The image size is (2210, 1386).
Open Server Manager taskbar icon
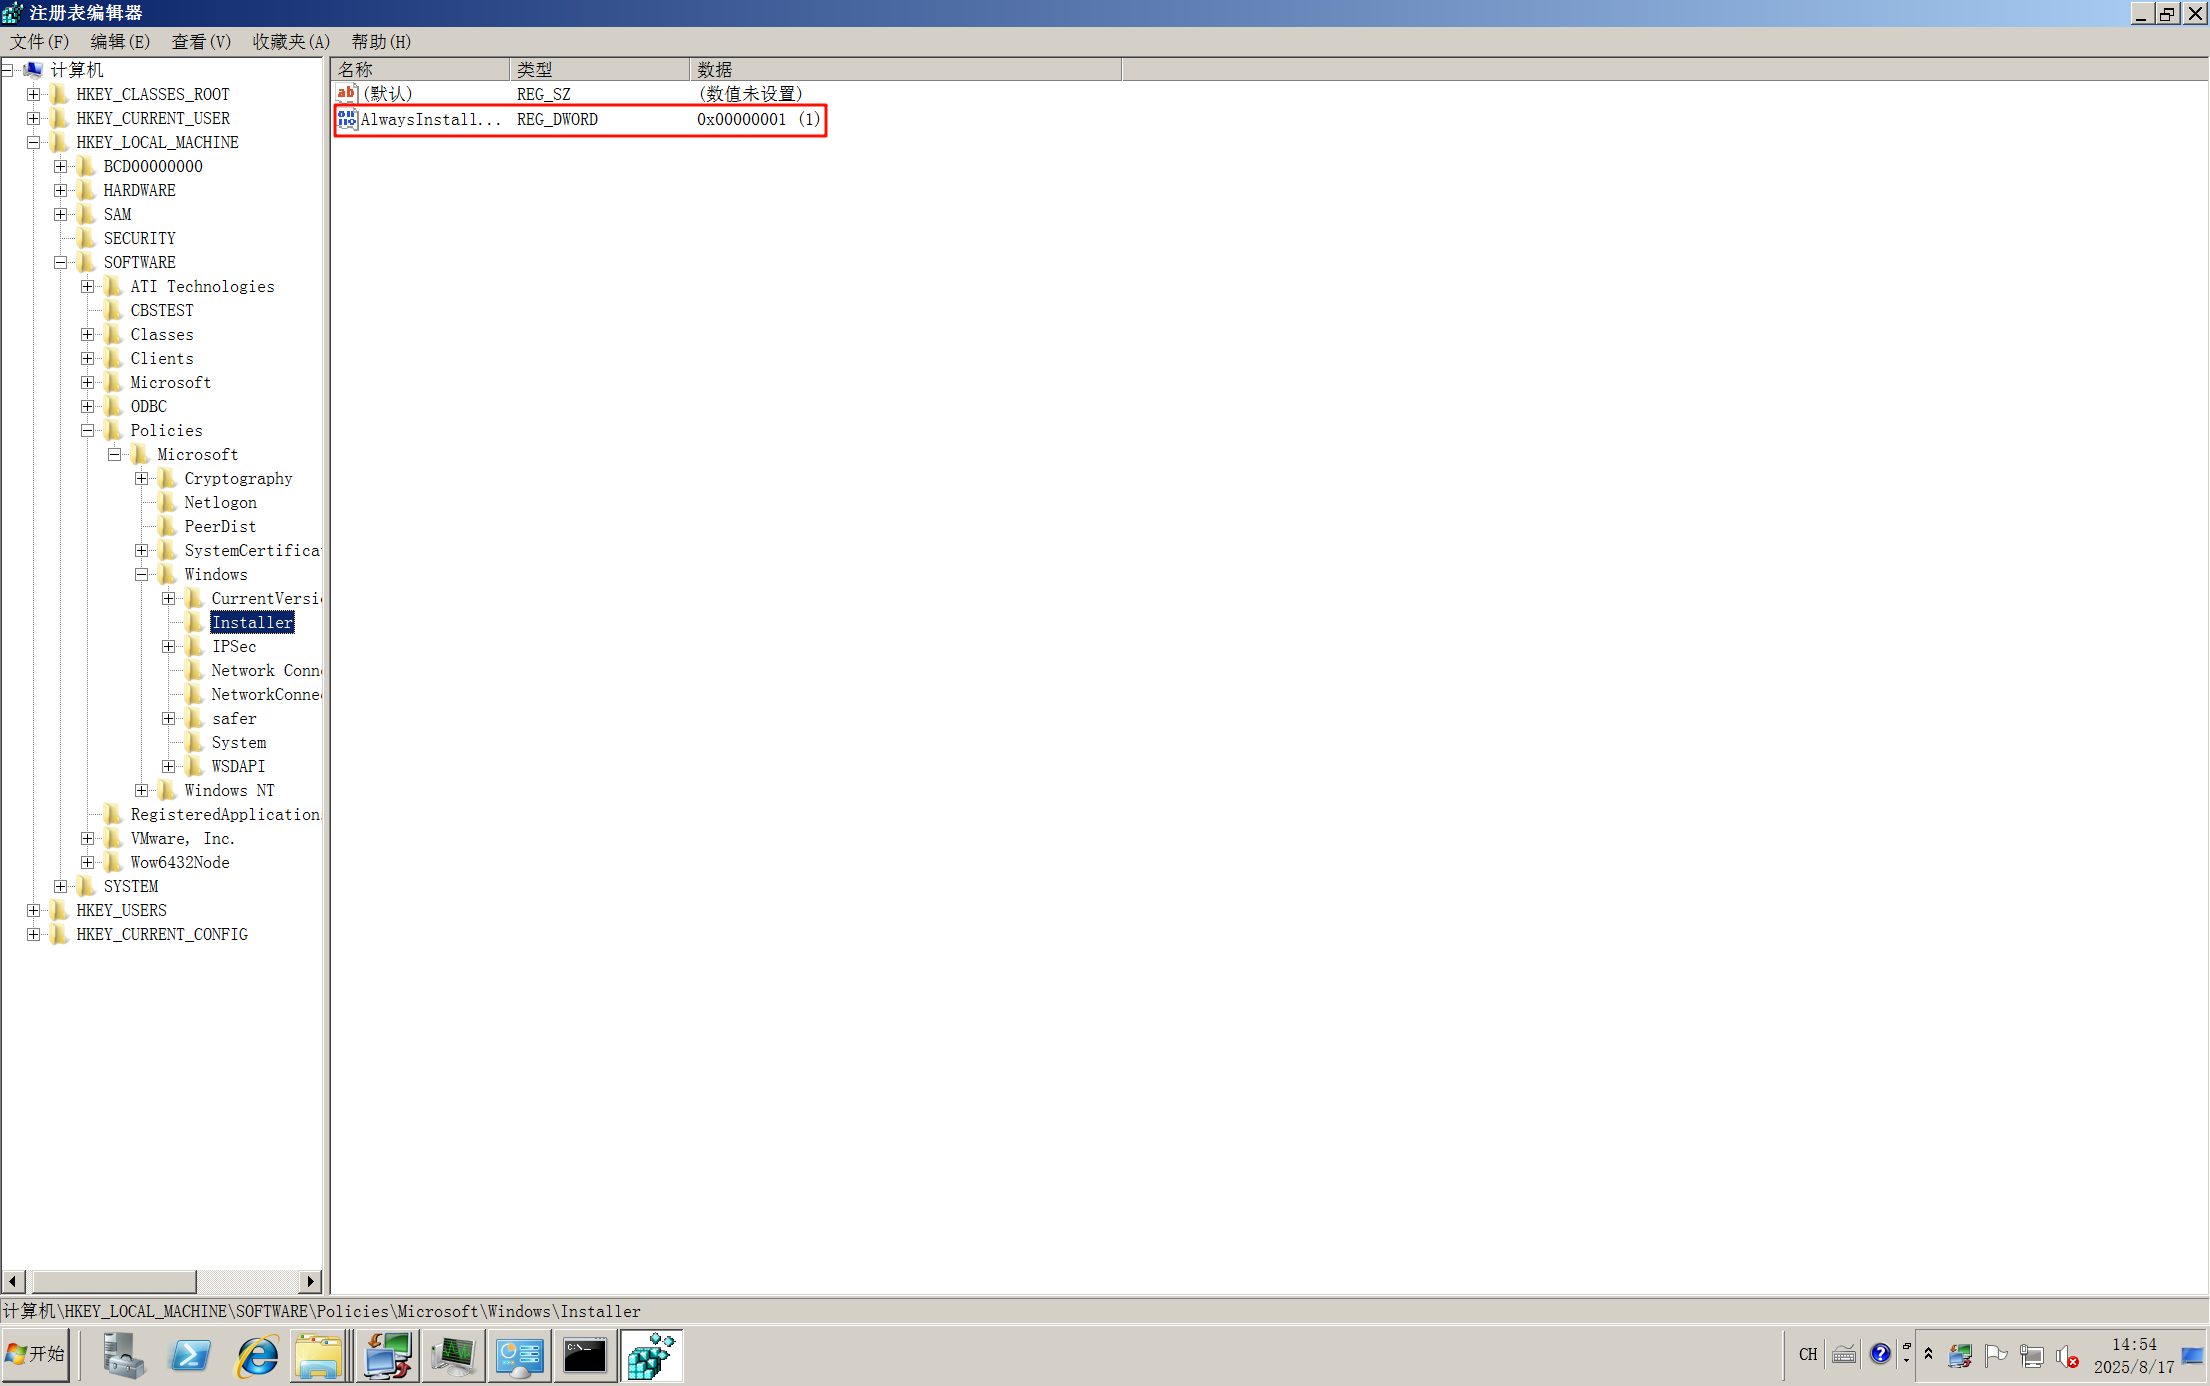(123, 1356)
